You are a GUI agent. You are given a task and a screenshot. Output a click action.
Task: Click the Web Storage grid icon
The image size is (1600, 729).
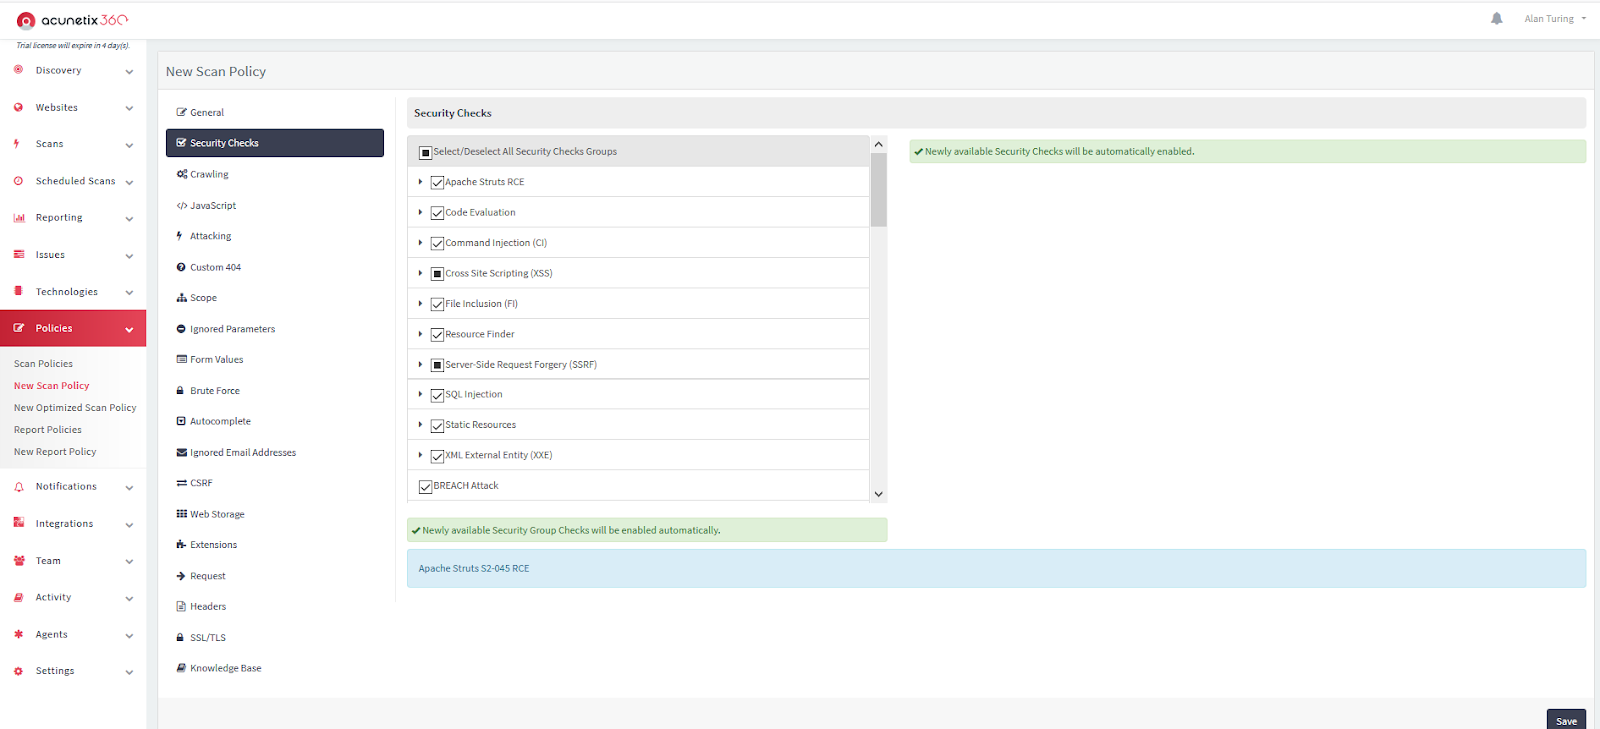pyautogui.click(x=182, y=514)
